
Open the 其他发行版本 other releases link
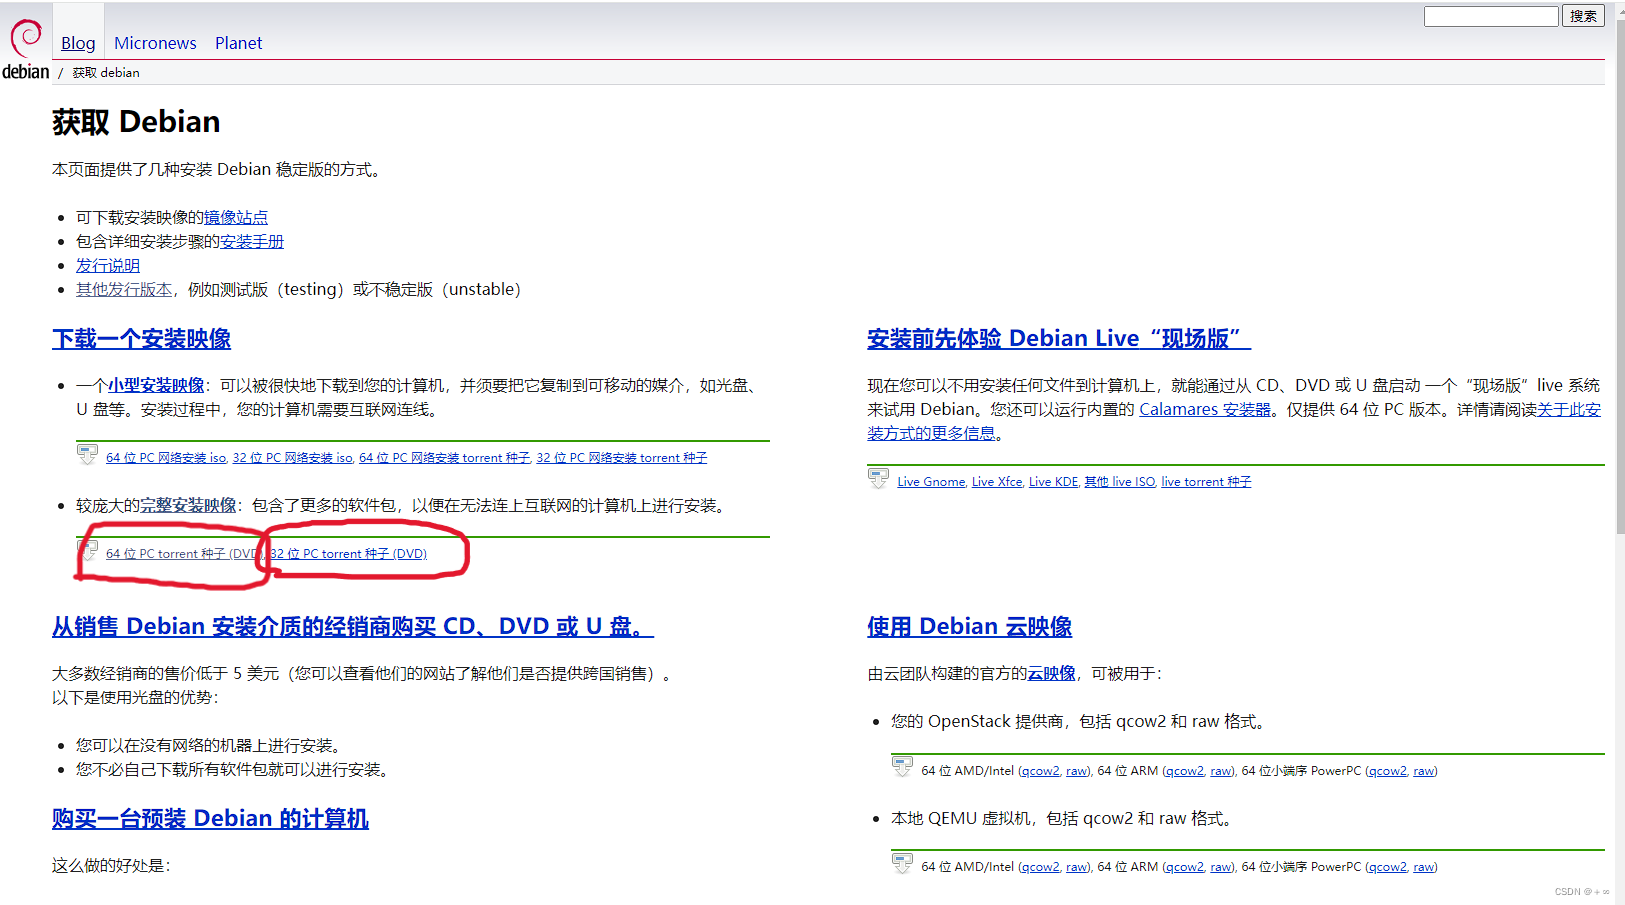click(124, 289)
